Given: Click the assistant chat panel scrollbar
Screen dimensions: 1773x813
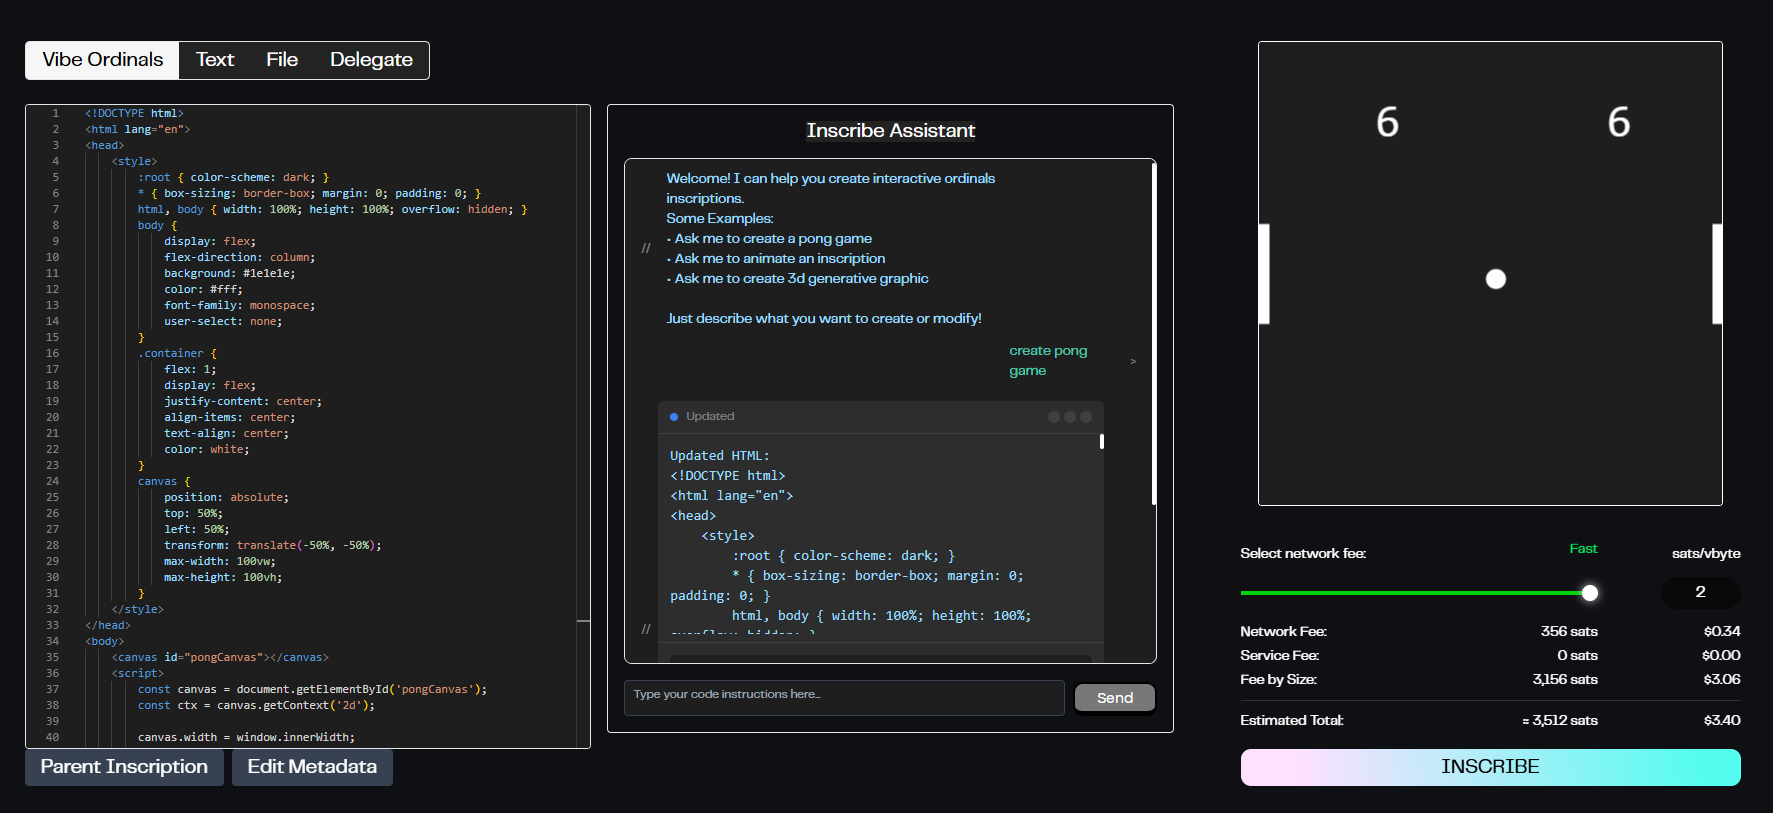Looking at the screenshot, I should pos(1154,335).
